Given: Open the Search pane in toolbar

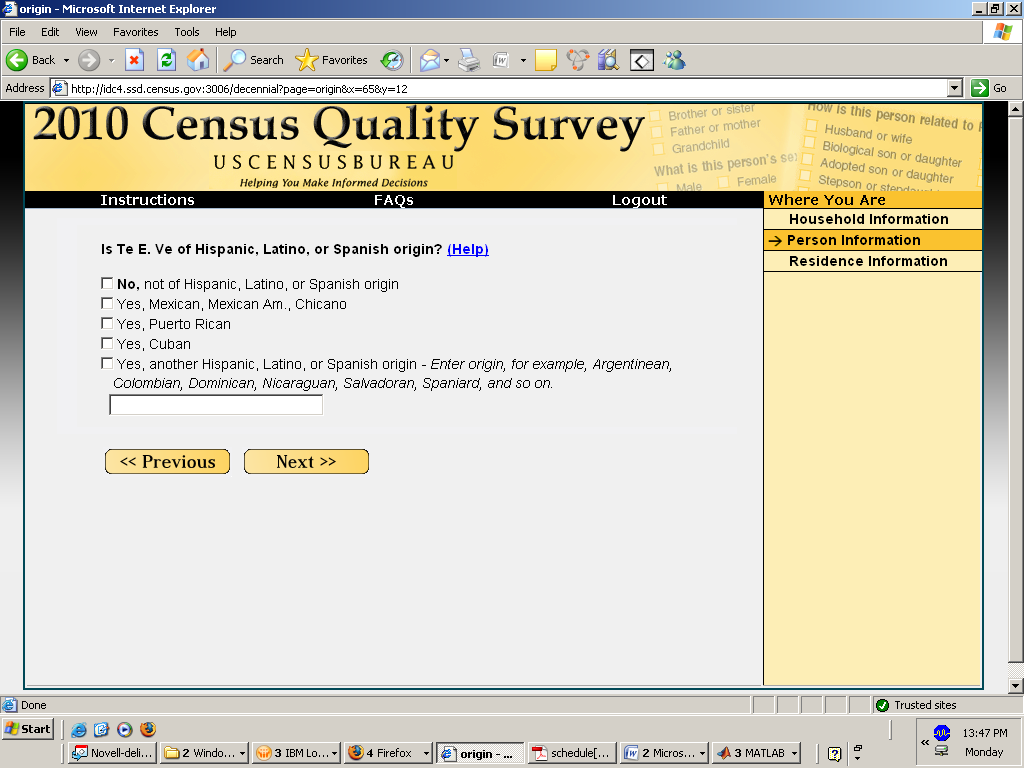Looking at the screenshot, I should click(x=254, y=60).
